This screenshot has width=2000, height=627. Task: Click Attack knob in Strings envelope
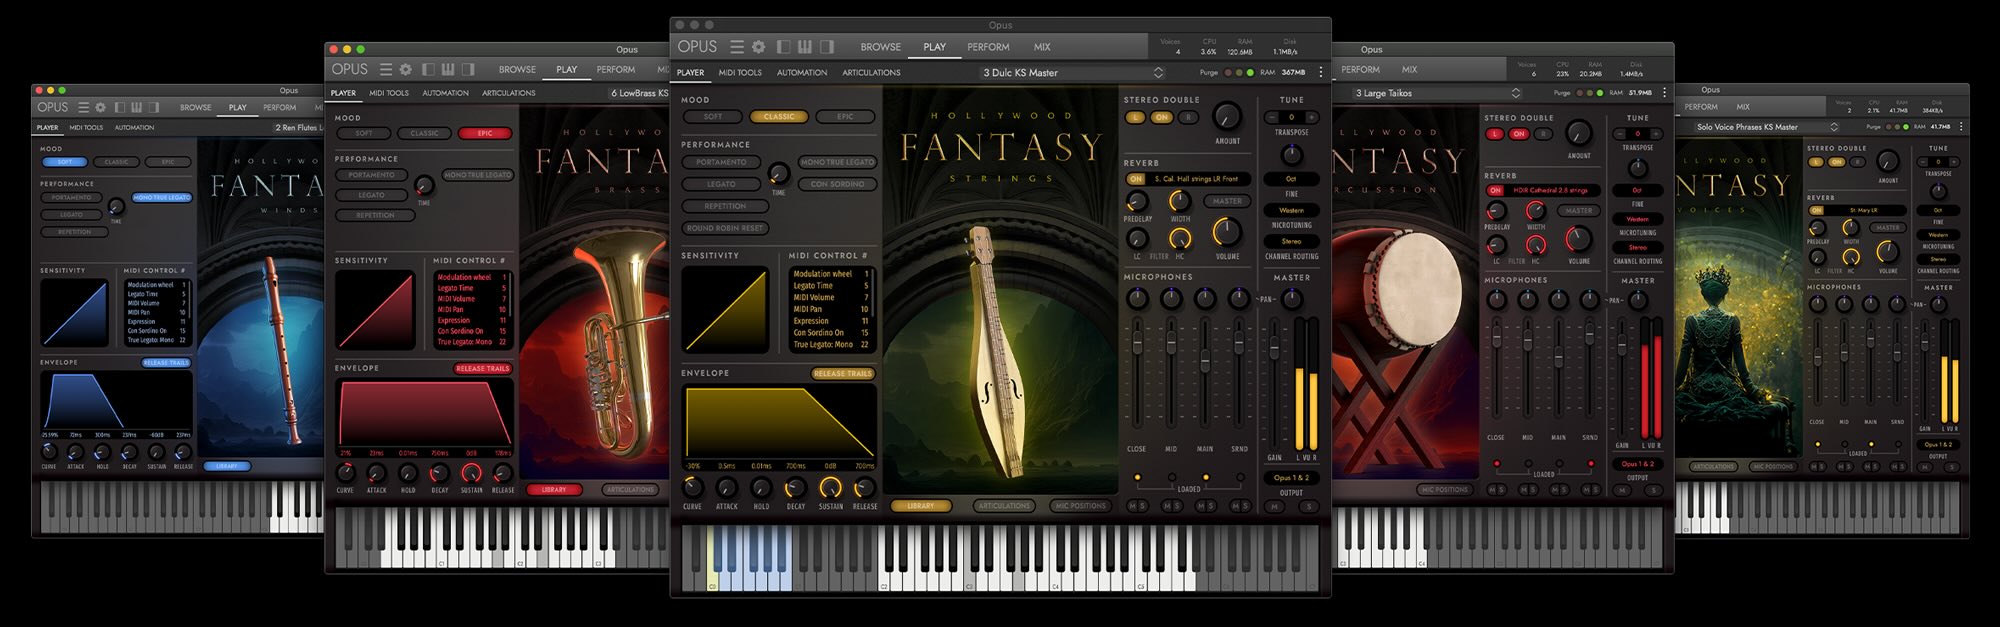click(727, 488)
